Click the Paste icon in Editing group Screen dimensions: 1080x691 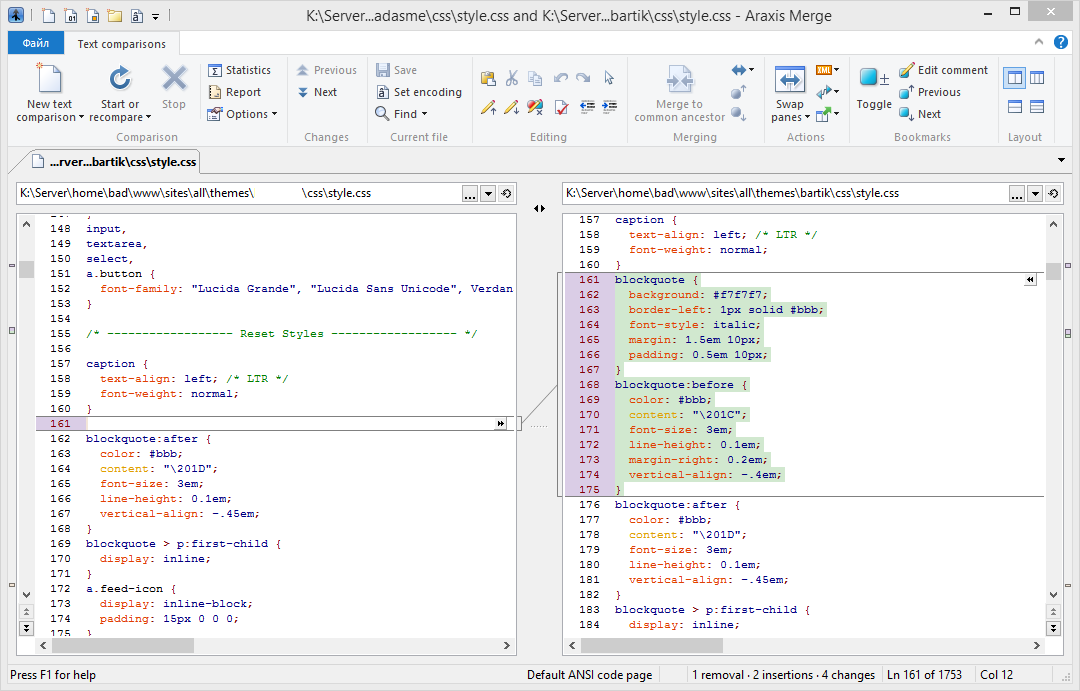tap(488, 79)
